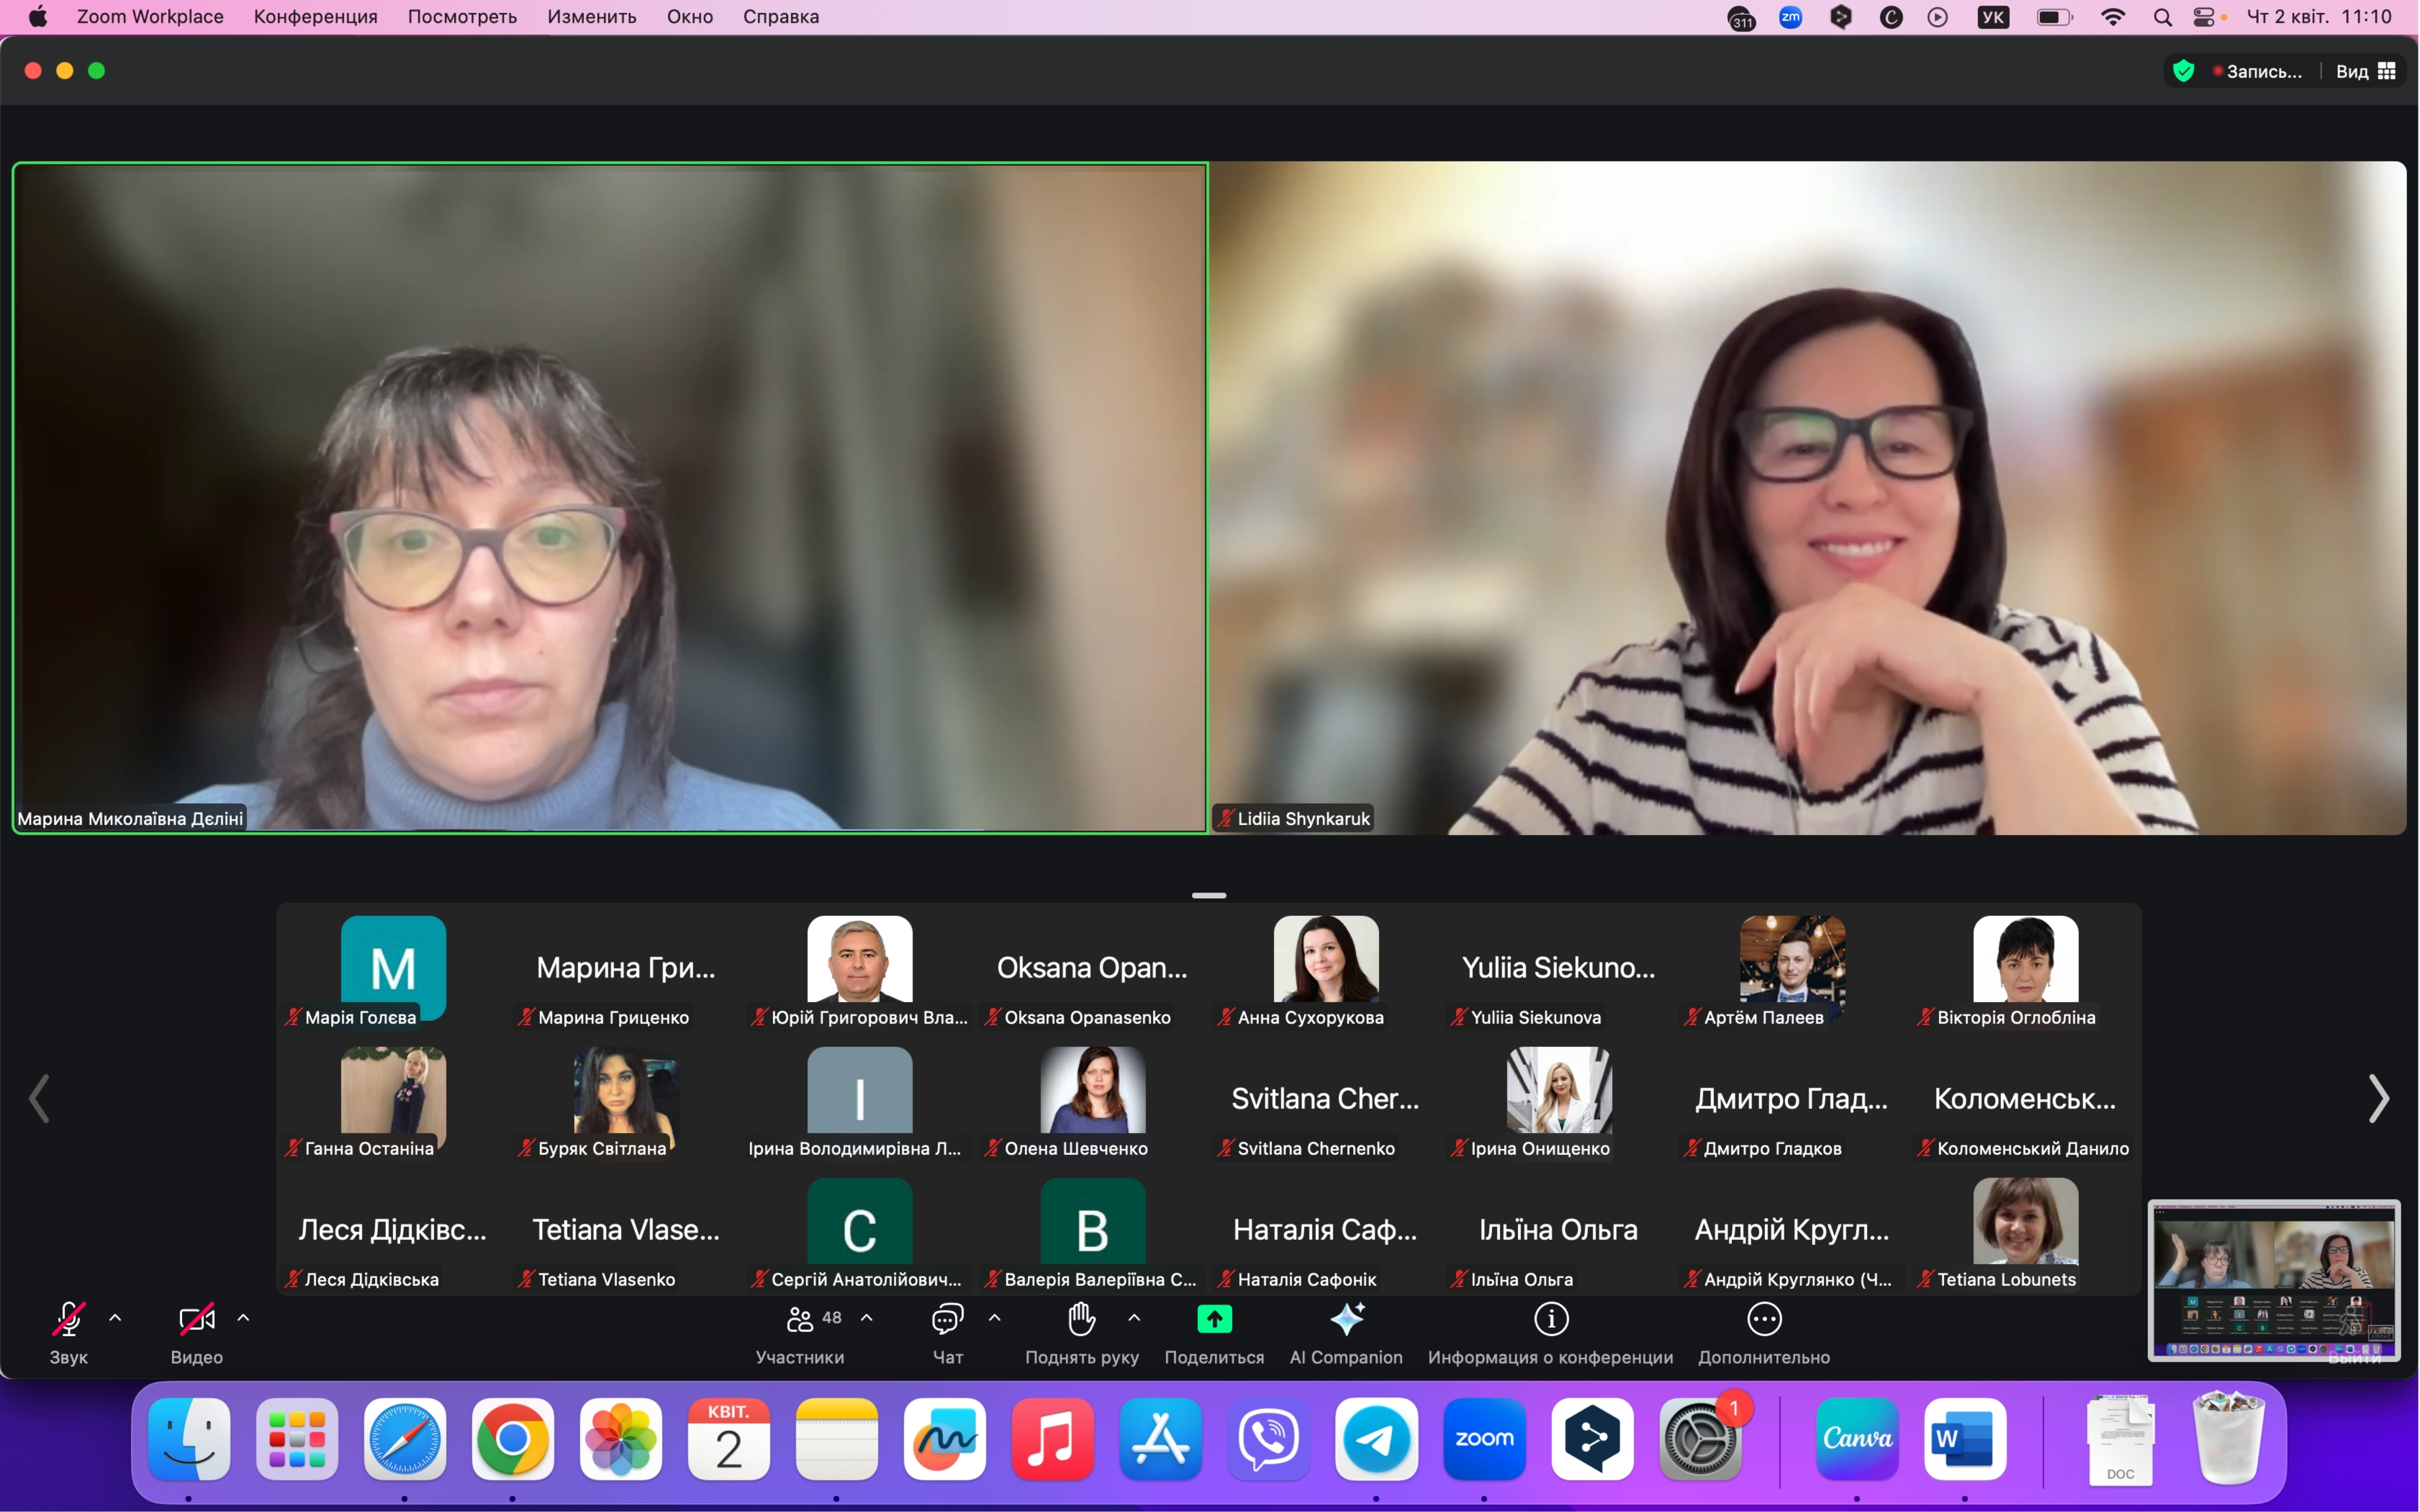
Task: Expand video options arrow next to Видео
Action: [243, 1318]
